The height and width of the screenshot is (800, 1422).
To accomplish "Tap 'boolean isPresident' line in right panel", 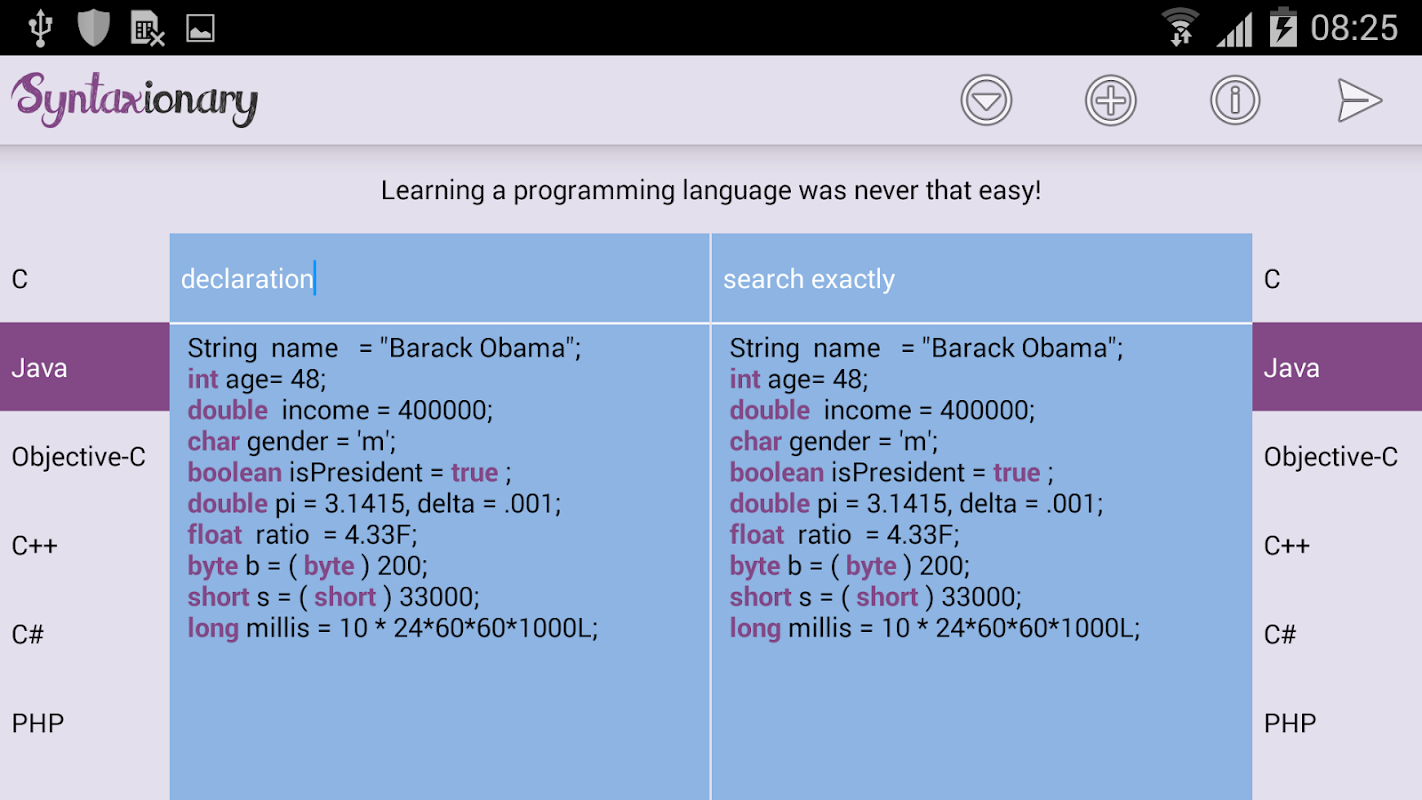I will pyautogui.click(x=892, y=472).
